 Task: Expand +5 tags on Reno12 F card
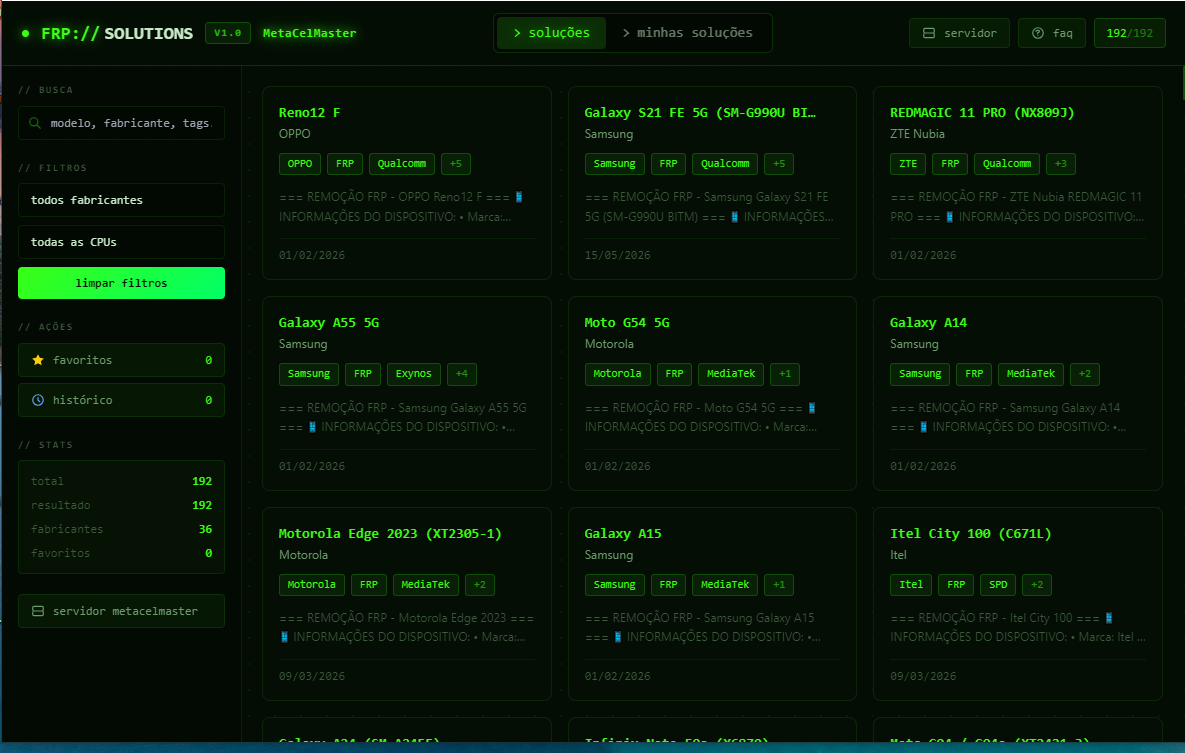(x=456, y=163)
